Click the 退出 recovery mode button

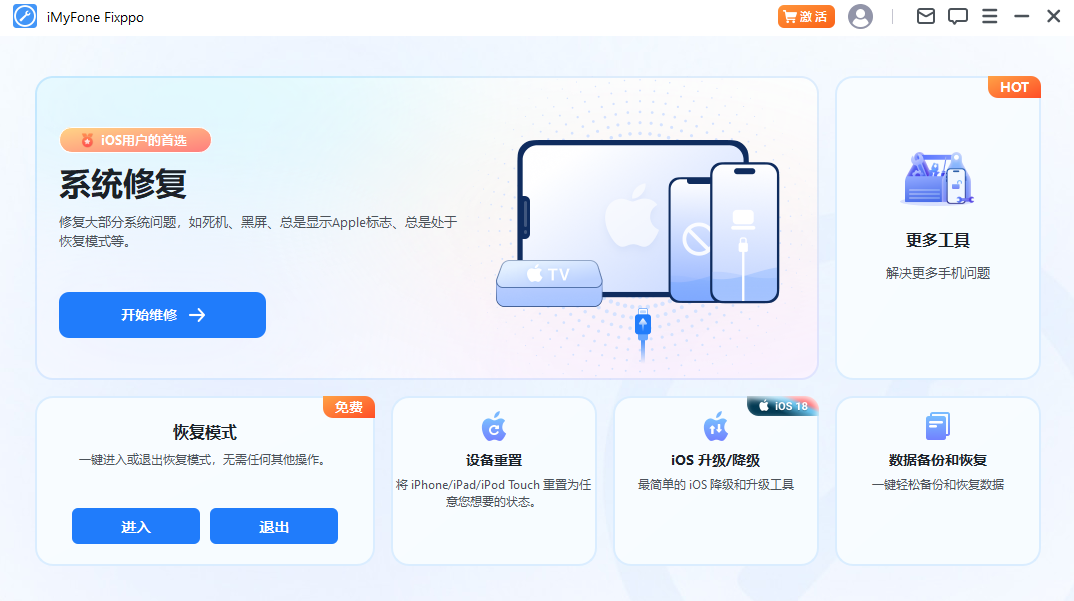274,526
